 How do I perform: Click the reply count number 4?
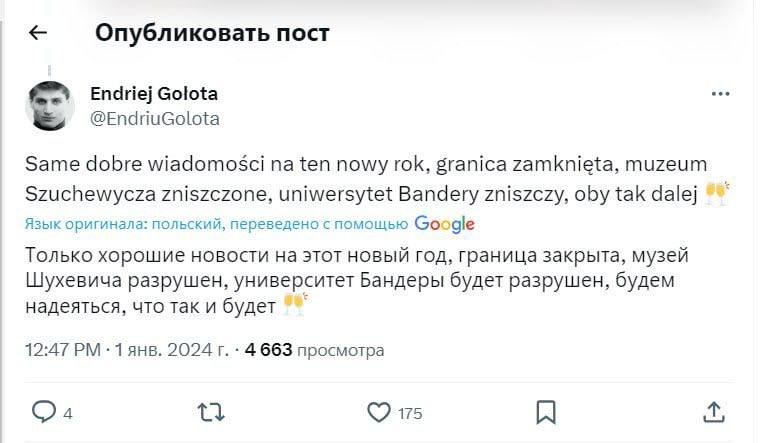pyautogui.click(x=68, y=414)
